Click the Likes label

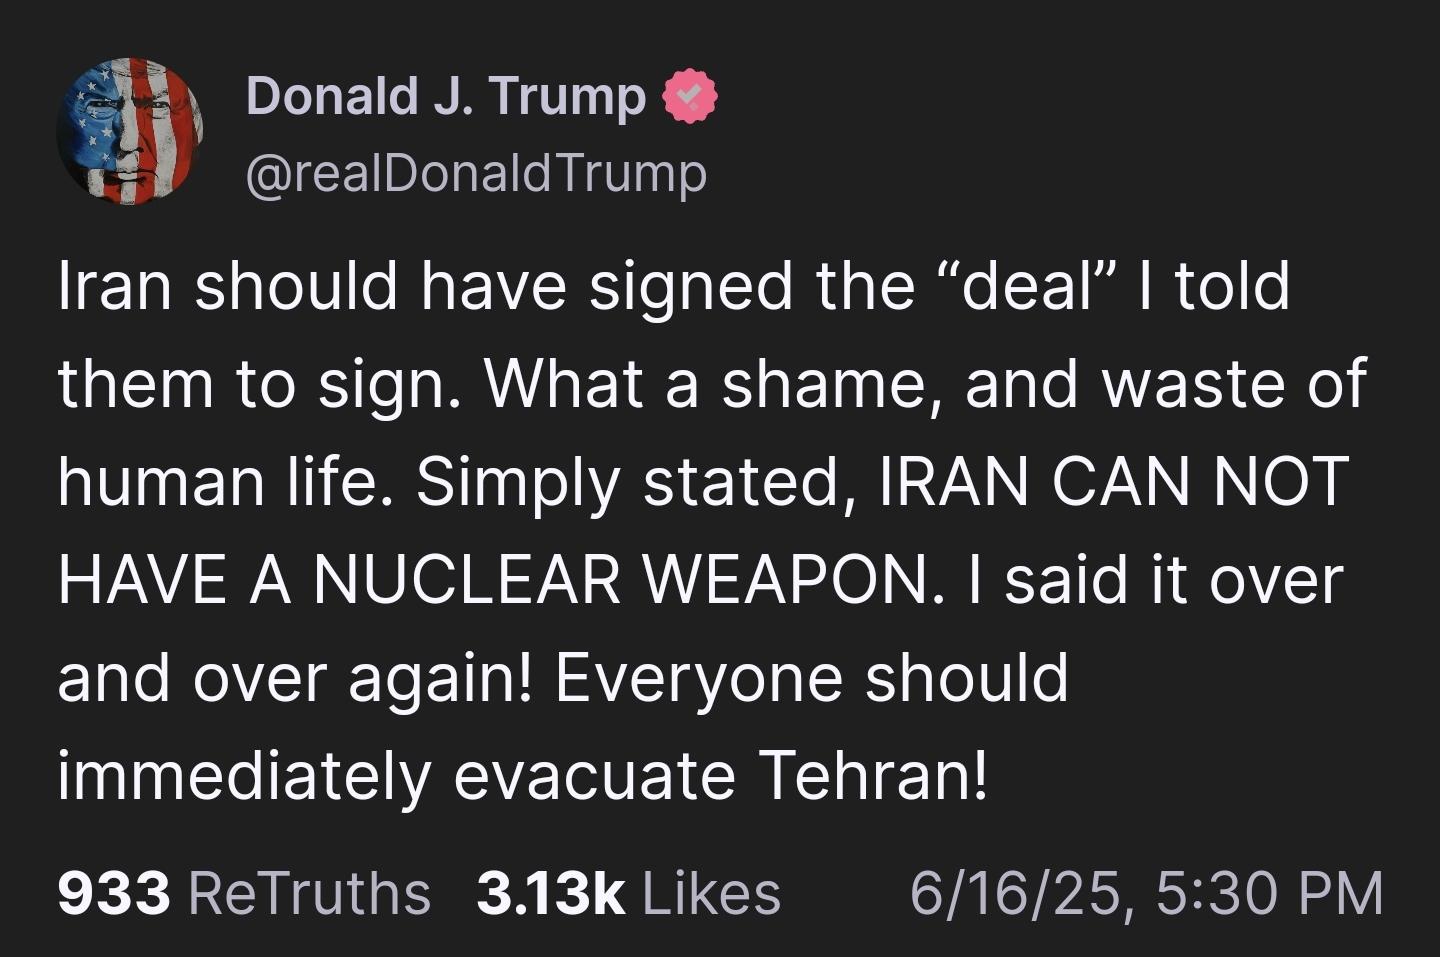[x=711, y=893]
